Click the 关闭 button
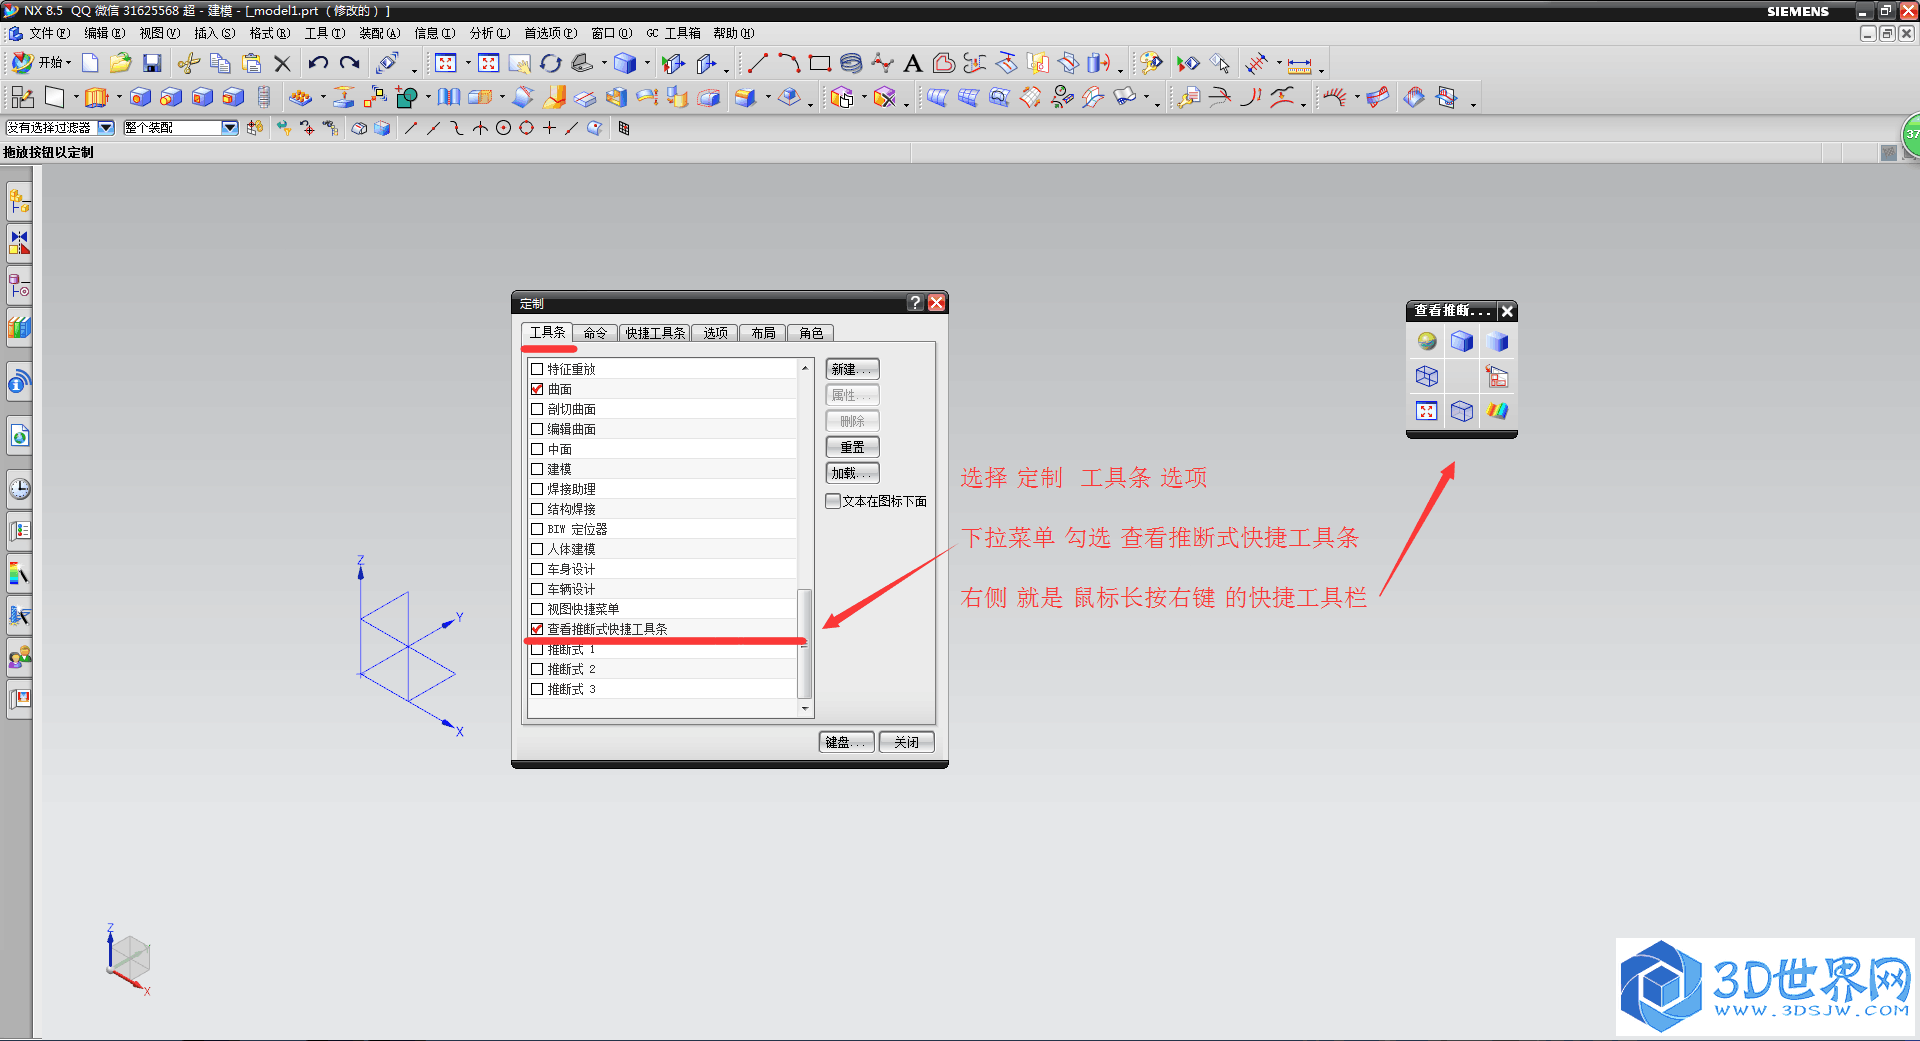1920x1041 pixels. (906, 742)
